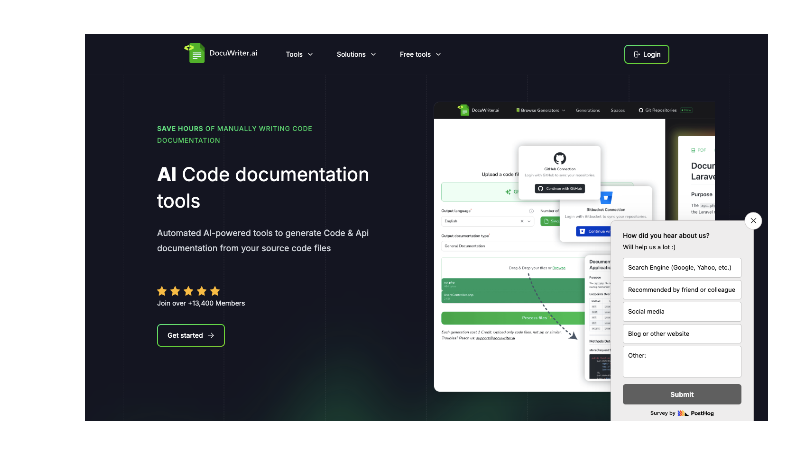
Task: Open the Tools dropdown menu
Action: coord(299,55)
